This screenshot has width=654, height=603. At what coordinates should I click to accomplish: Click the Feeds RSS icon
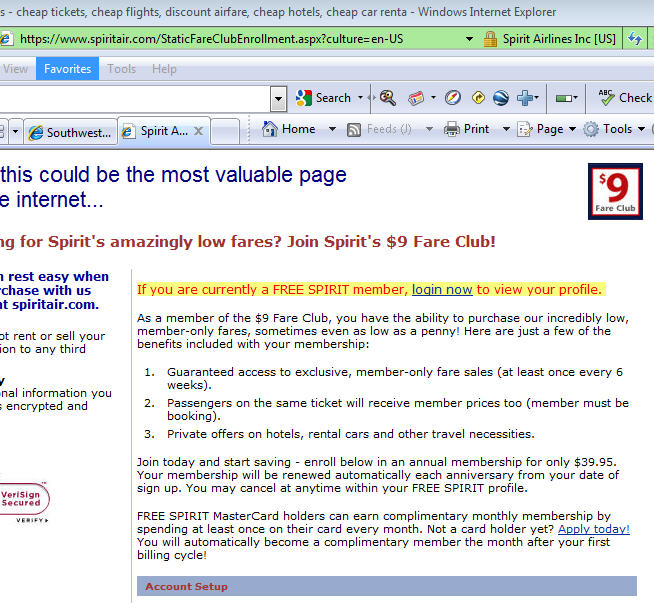pyautogui.click(x=354, y=130)
